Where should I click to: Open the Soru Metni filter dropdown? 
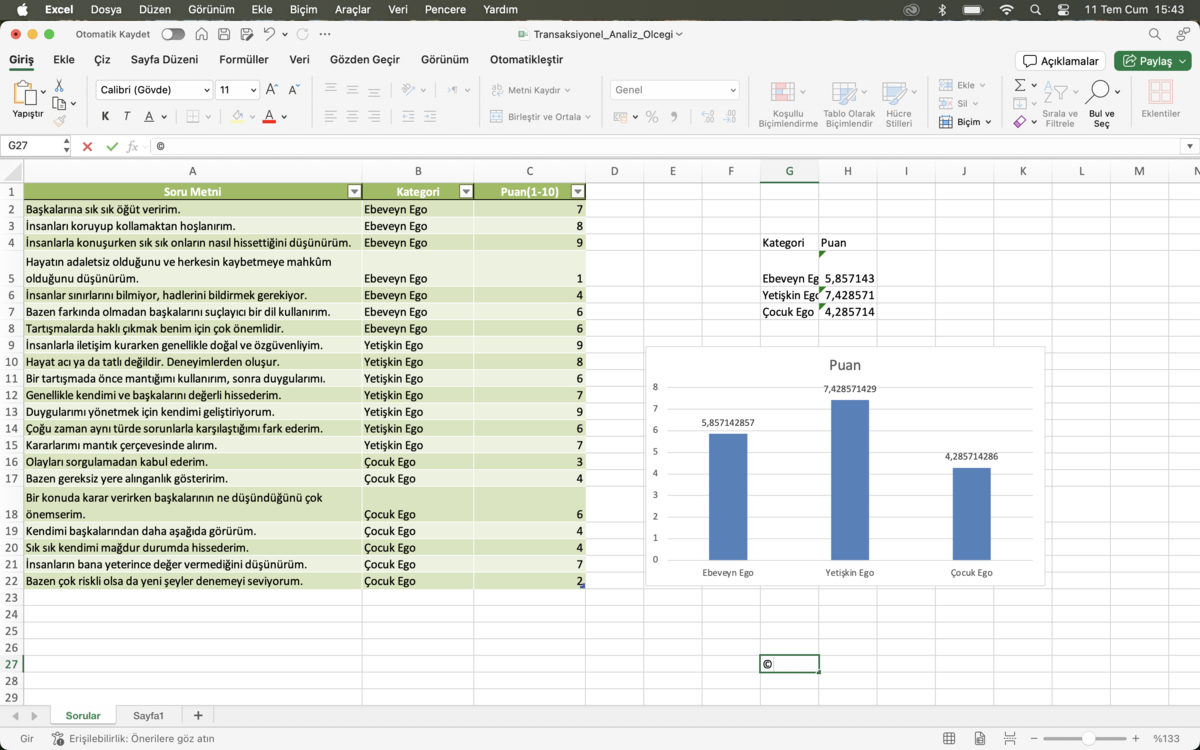[354, 191]
